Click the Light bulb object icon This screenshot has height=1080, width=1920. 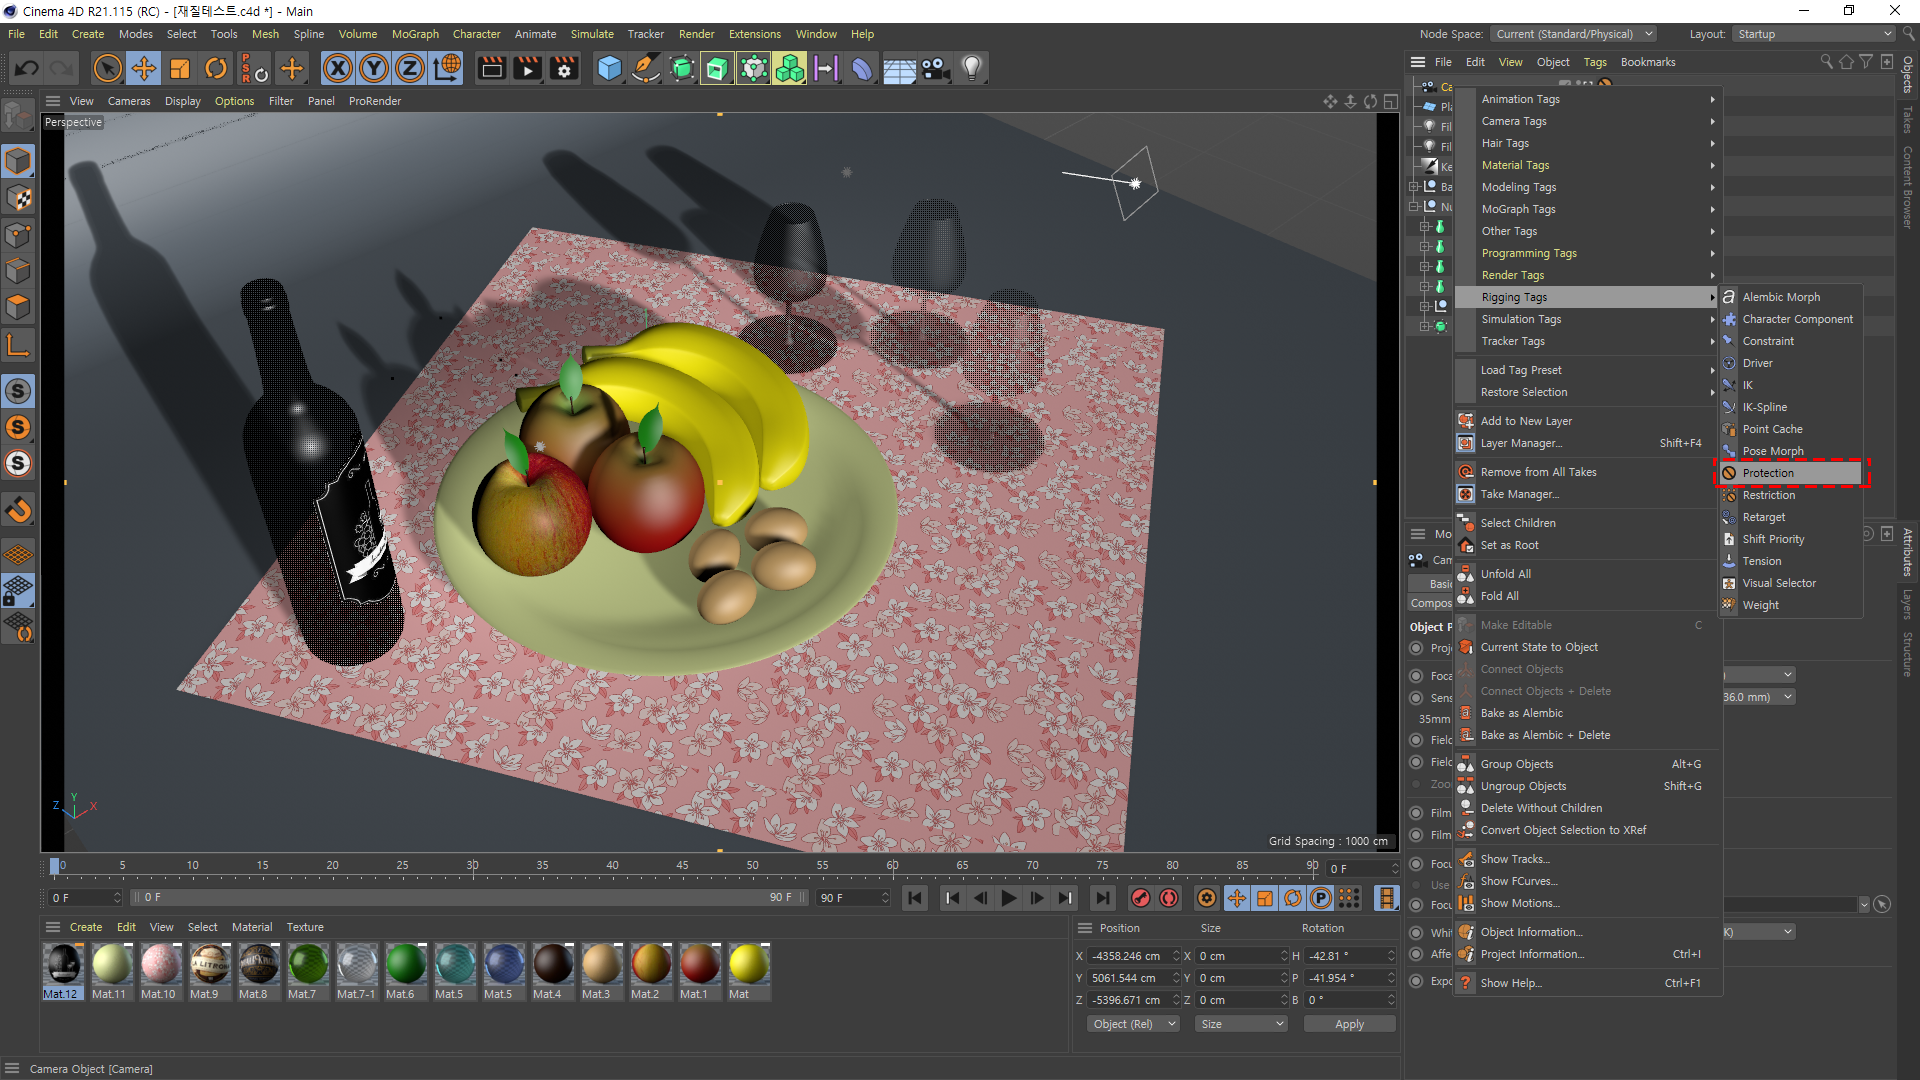click(971, 68)
